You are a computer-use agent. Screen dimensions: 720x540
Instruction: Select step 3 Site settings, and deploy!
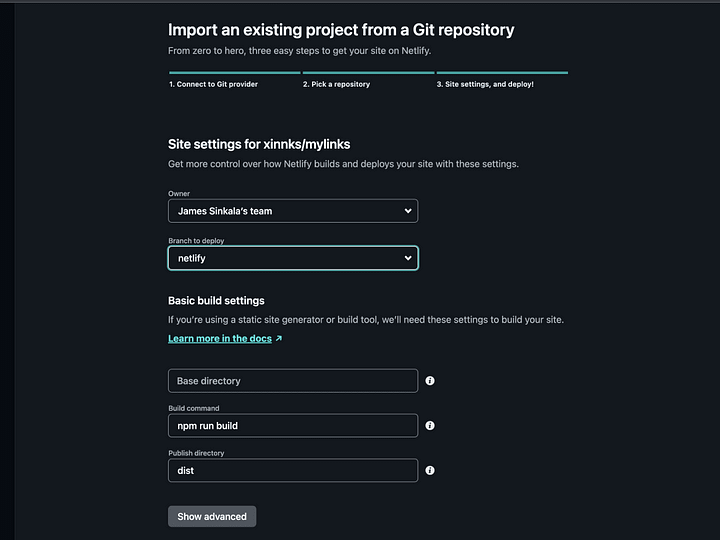point(485,84)
